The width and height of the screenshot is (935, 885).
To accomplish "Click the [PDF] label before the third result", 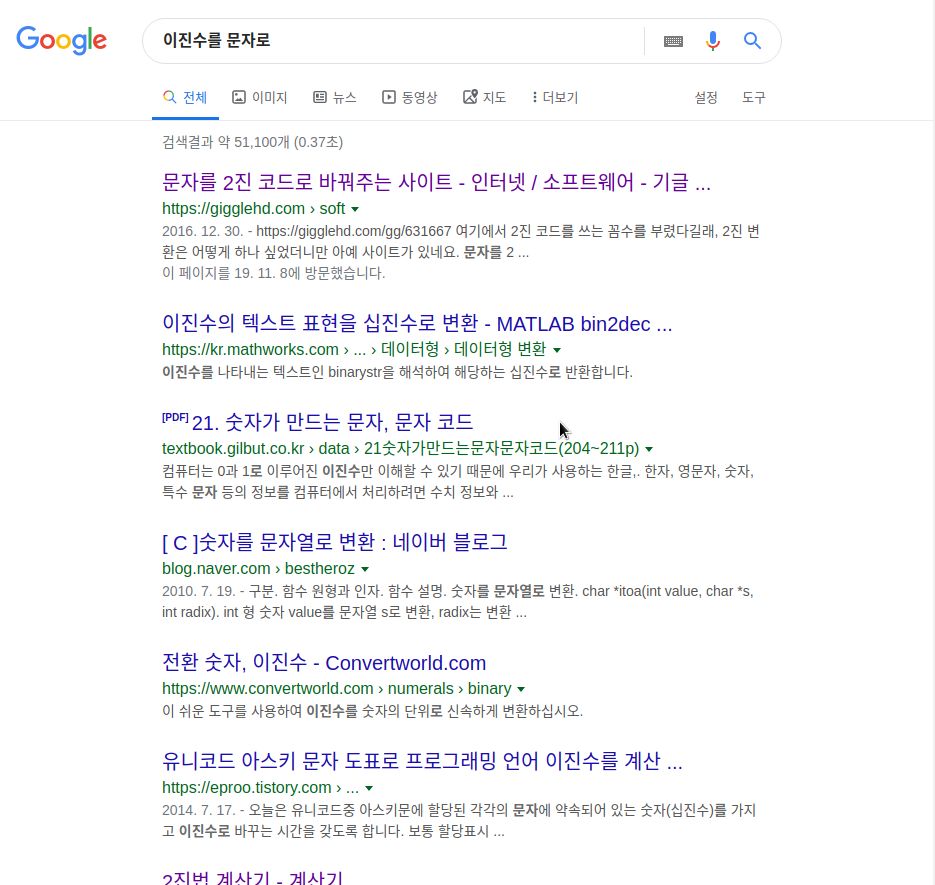I will coord(175,417).
